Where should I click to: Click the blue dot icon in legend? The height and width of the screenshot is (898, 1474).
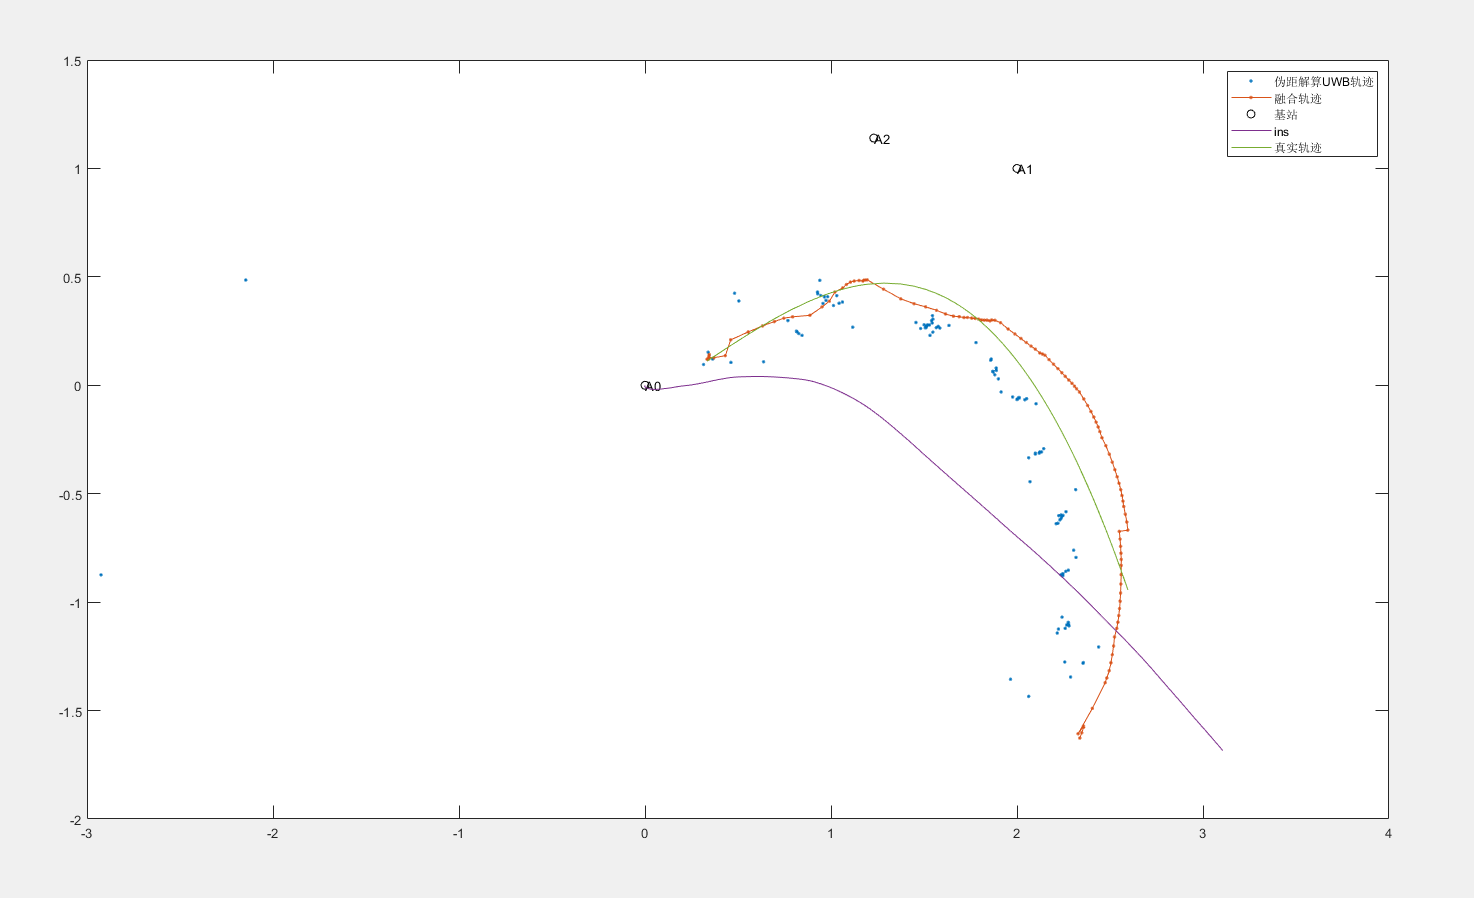(x=1250, y=81)
